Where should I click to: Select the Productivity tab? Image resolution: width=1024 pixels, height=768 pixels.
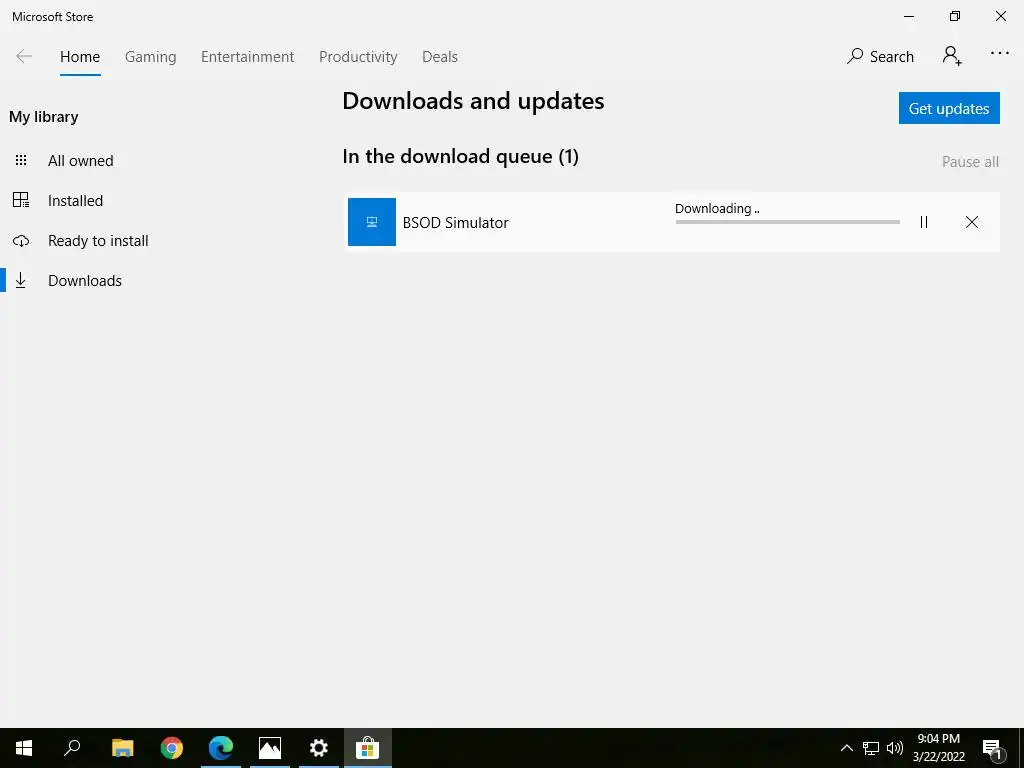(358, 57)
